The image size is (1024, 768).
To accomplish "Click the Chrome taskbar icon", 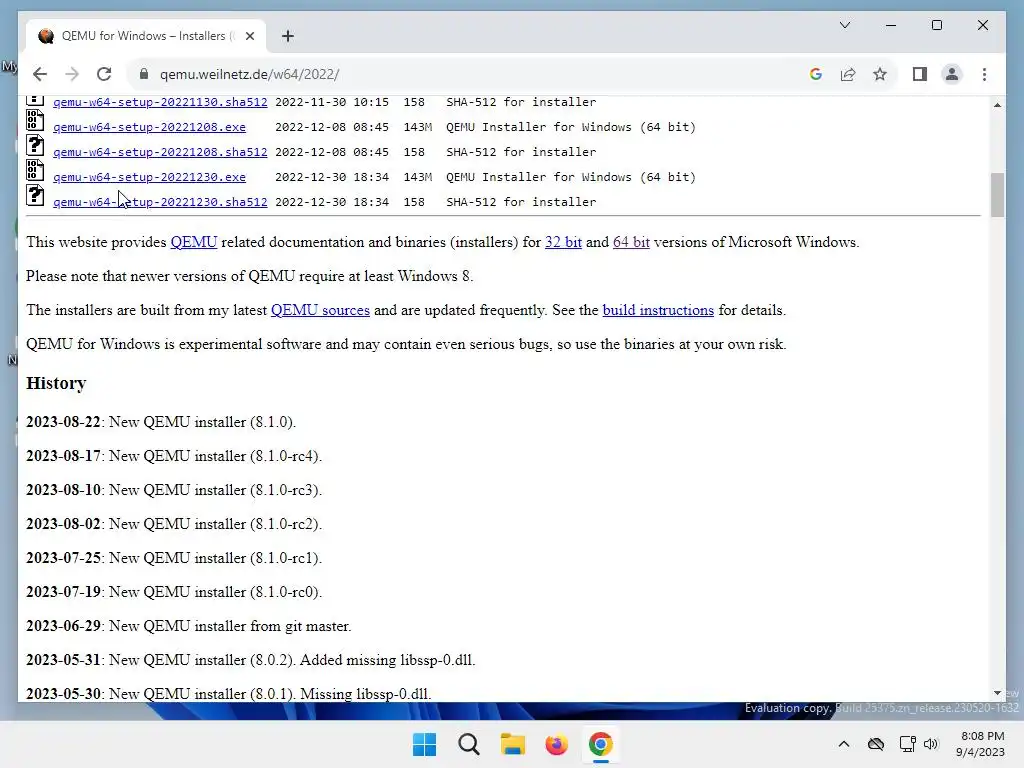I will click(x=601, y=744).
